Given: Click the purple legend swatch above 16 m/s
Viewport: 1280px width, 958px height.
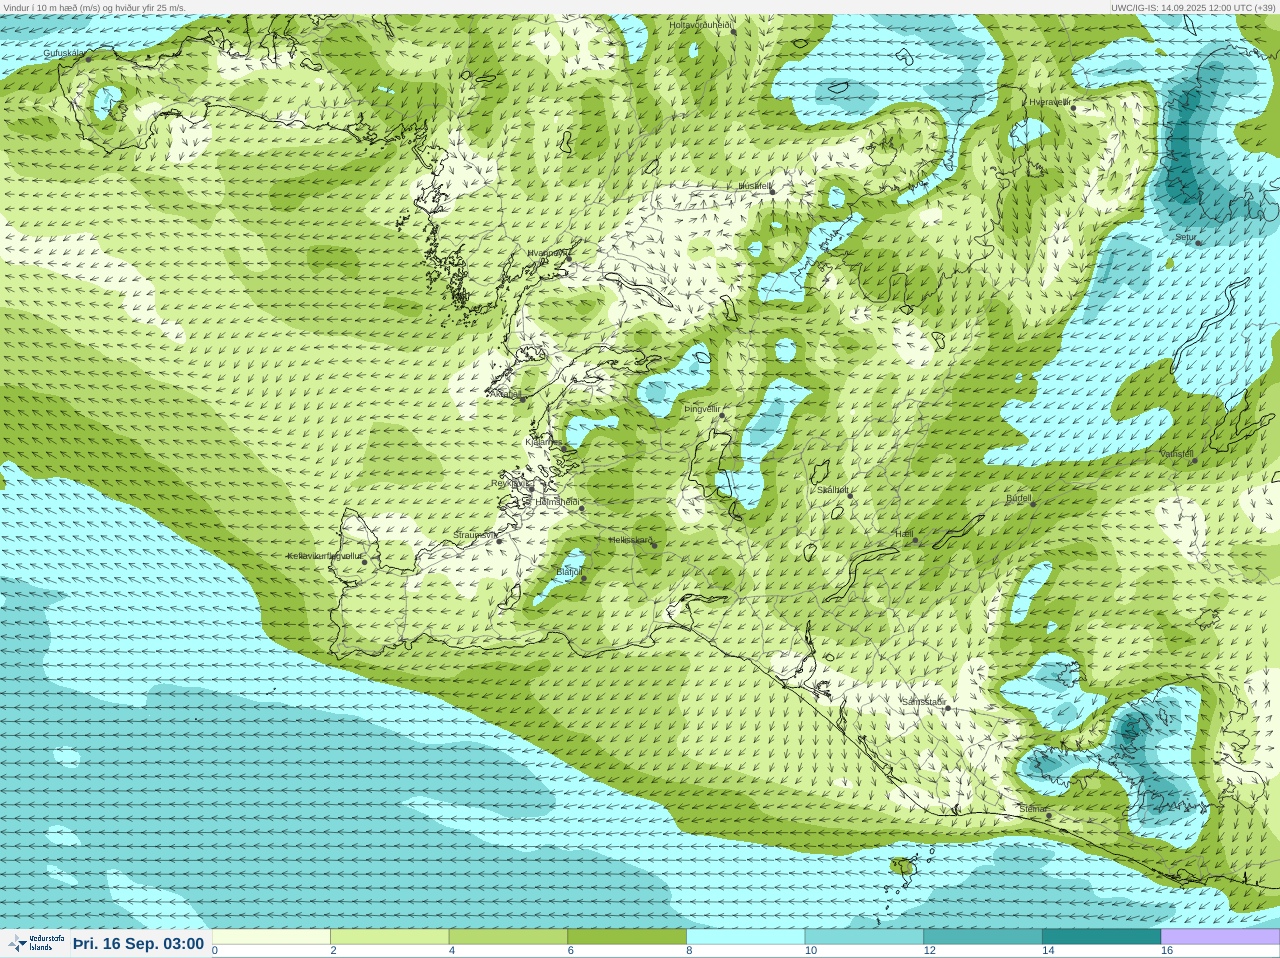Looking at the screenshot, I should 1220,937.
